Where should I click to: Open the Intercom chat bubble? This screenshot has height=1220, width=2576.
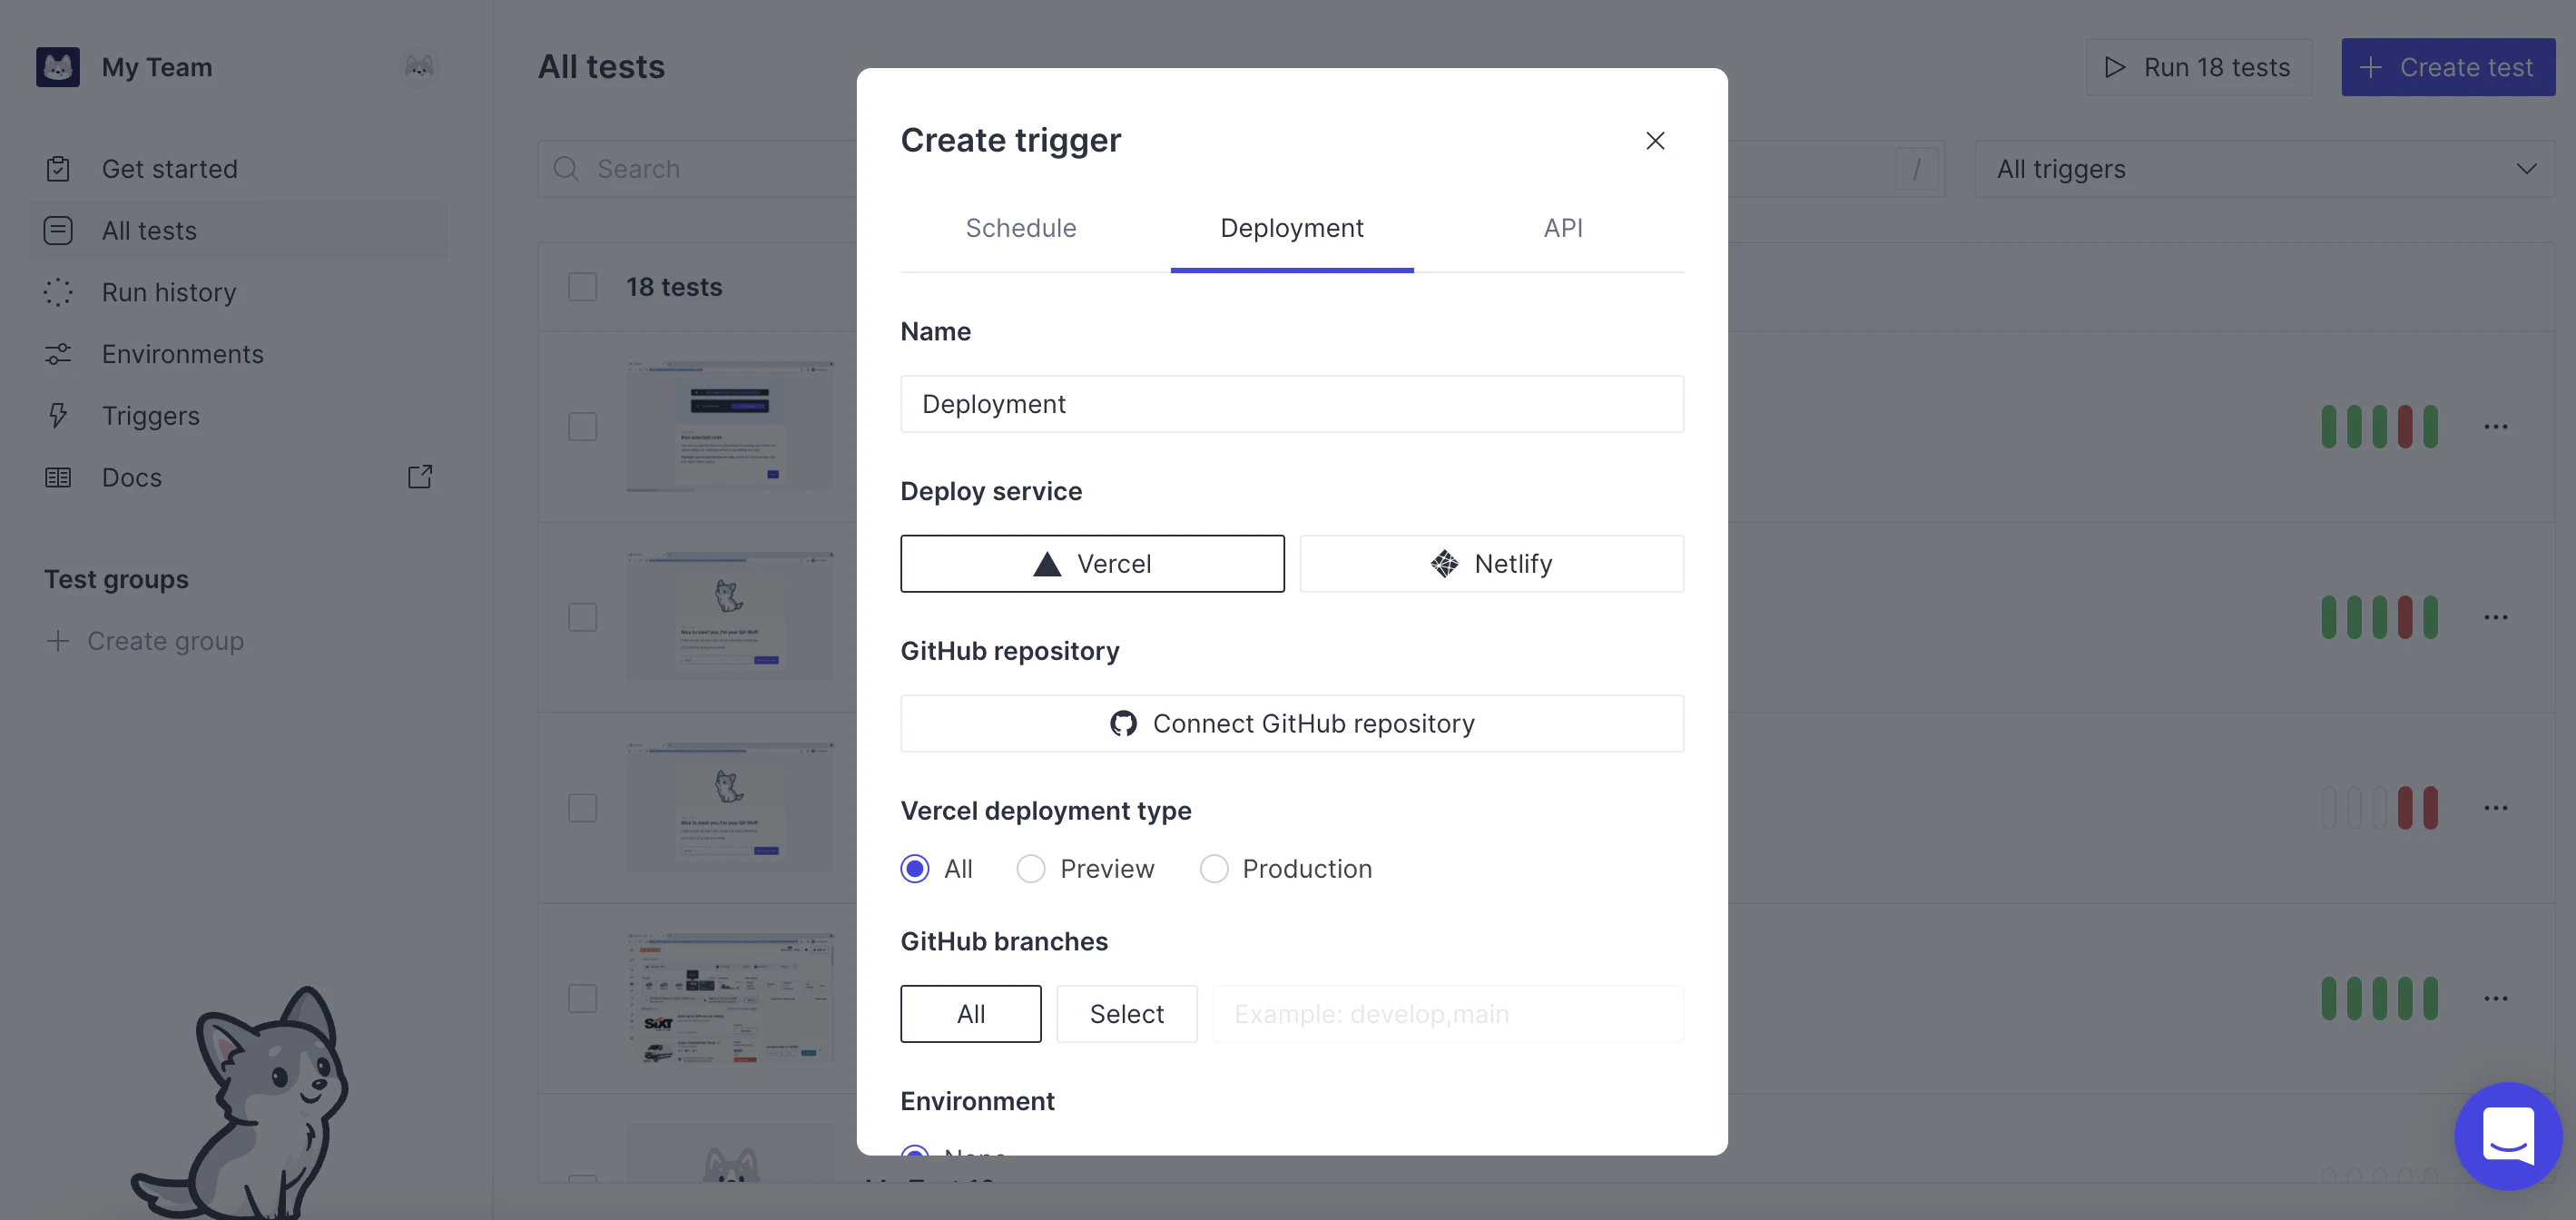pyautogui.click(x=2507, y=1136)
